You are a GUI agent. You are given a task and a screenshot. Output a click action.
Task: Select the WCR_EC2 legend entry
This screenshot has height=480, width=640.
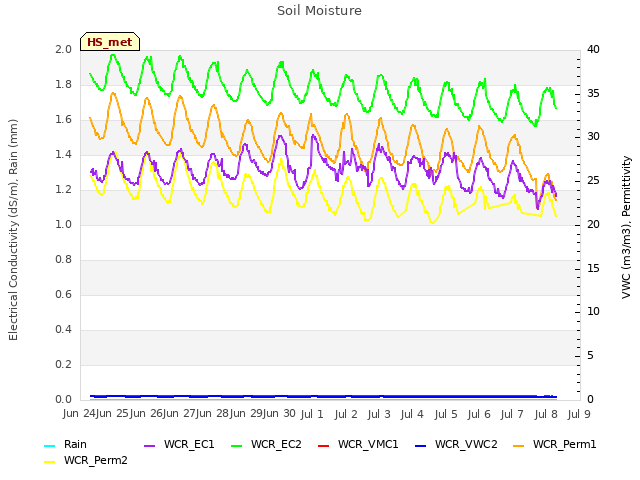(266, 444)
